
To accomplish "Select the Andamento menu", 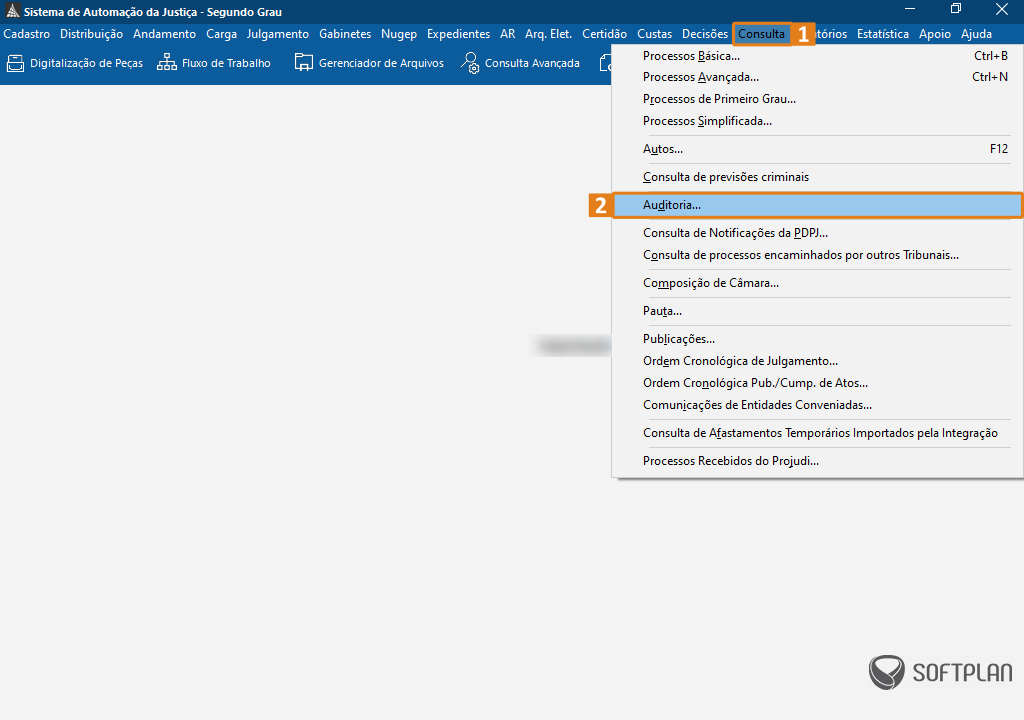I will point(165,34).
